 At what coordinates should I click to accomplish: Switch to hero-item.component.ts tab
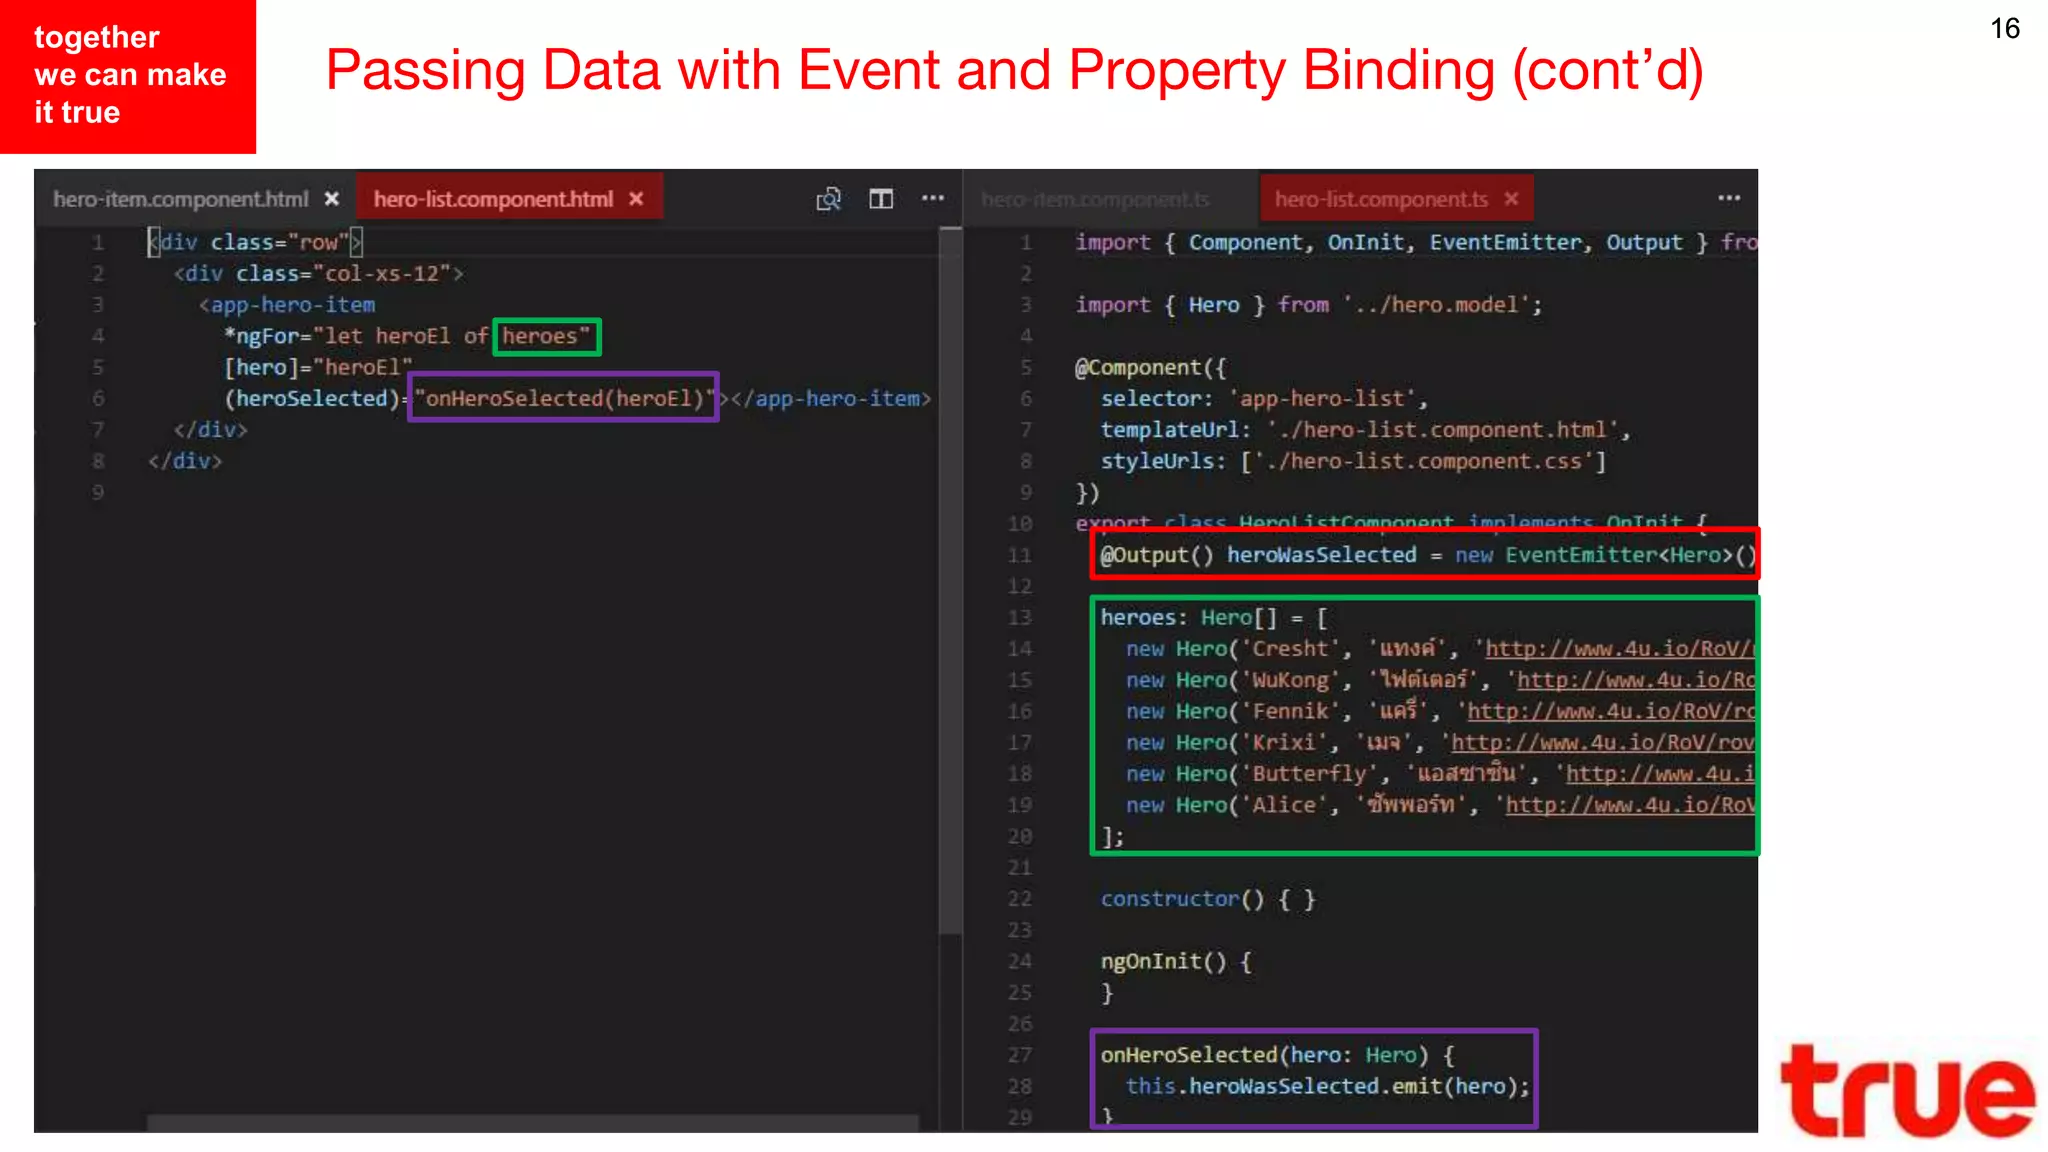[1095, 199]
